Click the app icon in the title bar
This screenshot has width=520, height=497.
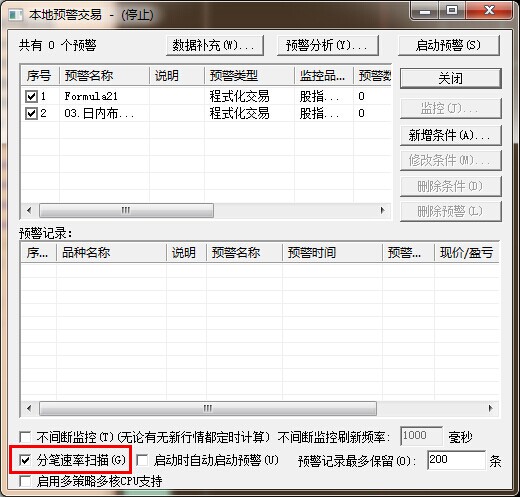point(16,15)
